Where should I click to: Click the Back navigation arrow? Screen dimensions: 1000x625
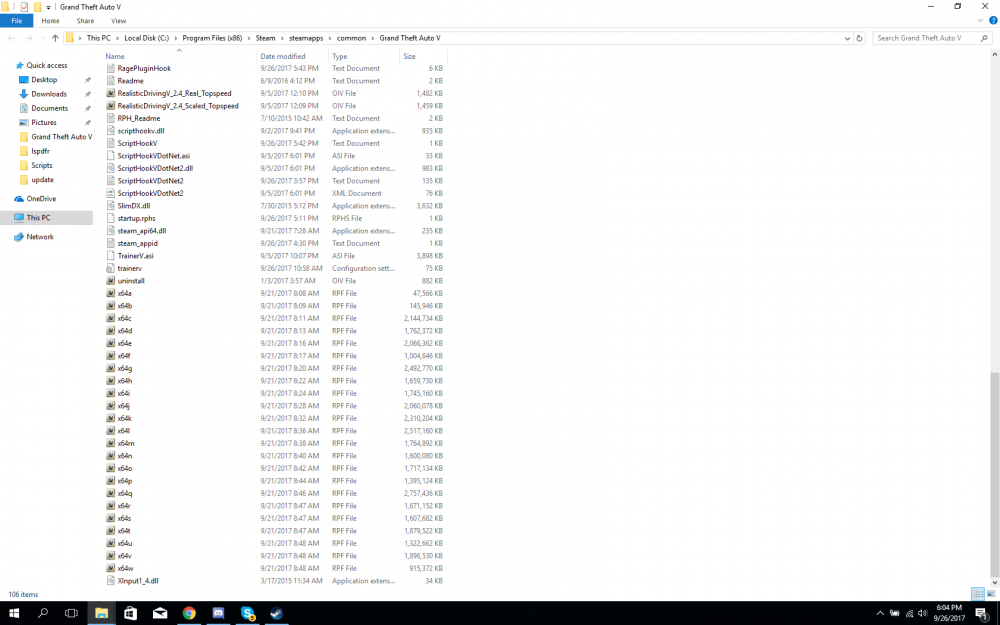click(x=11, y=38)
